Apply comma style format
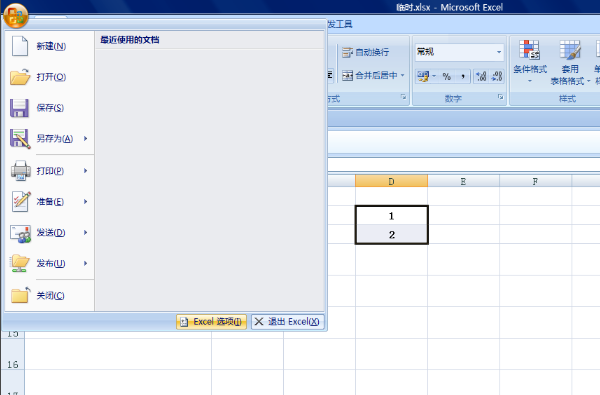This screenshot has height=395, width=600. [x=463, y=77]
